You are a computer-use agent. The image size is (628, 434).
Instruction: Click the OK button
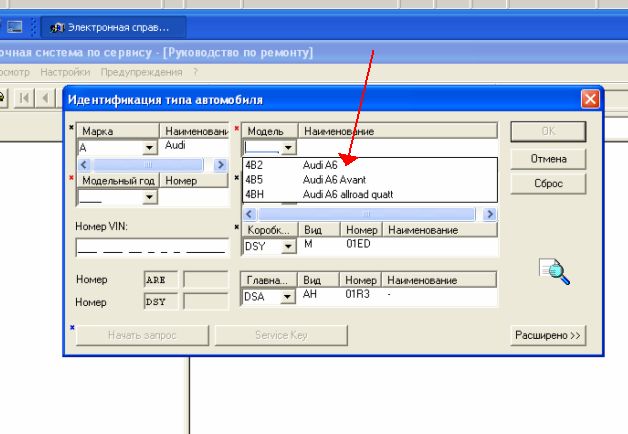[548, 131]
